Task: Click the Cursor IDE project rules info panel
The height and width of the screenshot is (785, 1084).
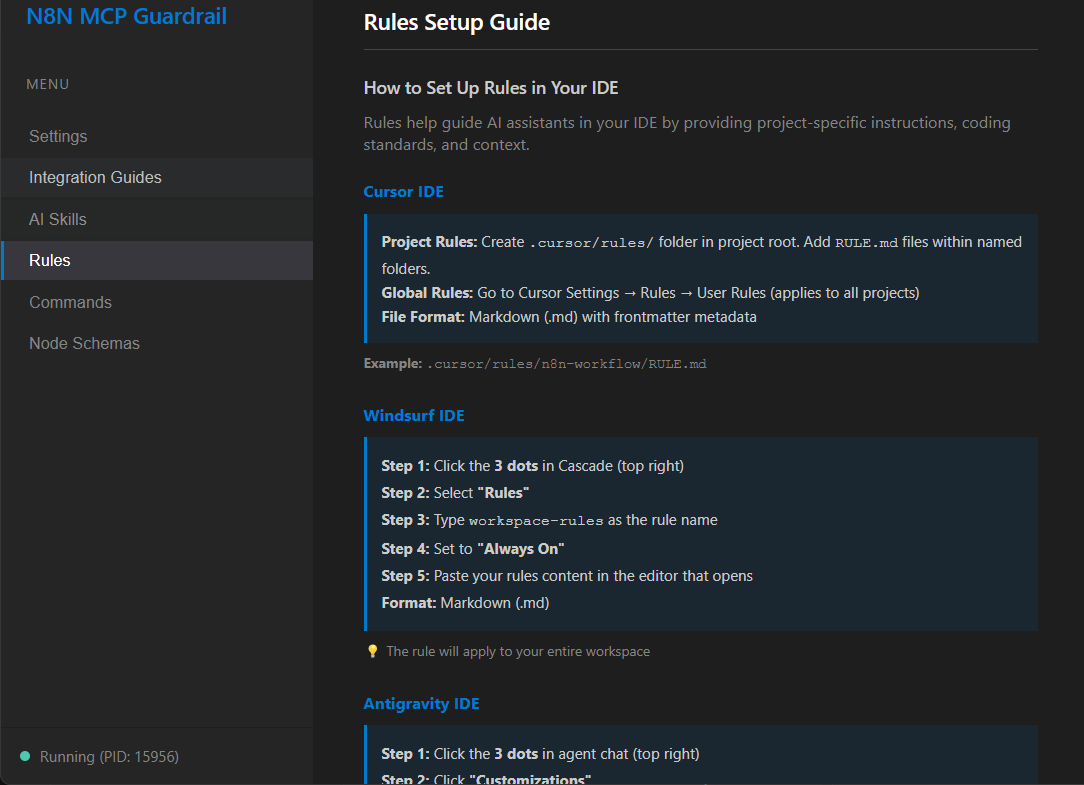Action: click(700, 278)
